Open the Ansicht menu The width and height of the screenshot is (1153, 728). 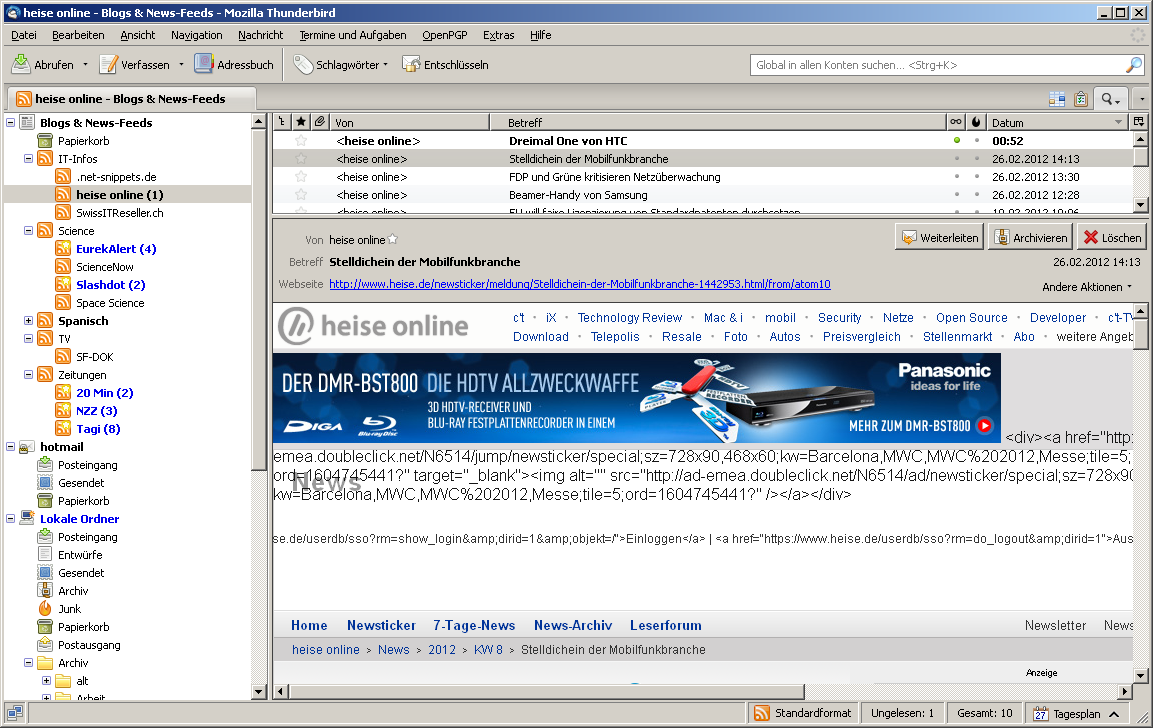(x=138, y=35)
